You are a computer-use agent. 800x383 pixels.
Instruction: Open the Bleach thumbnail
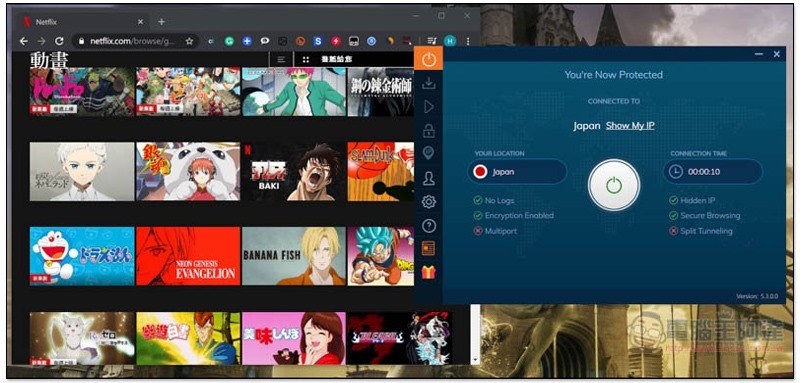tap(399, 339)
